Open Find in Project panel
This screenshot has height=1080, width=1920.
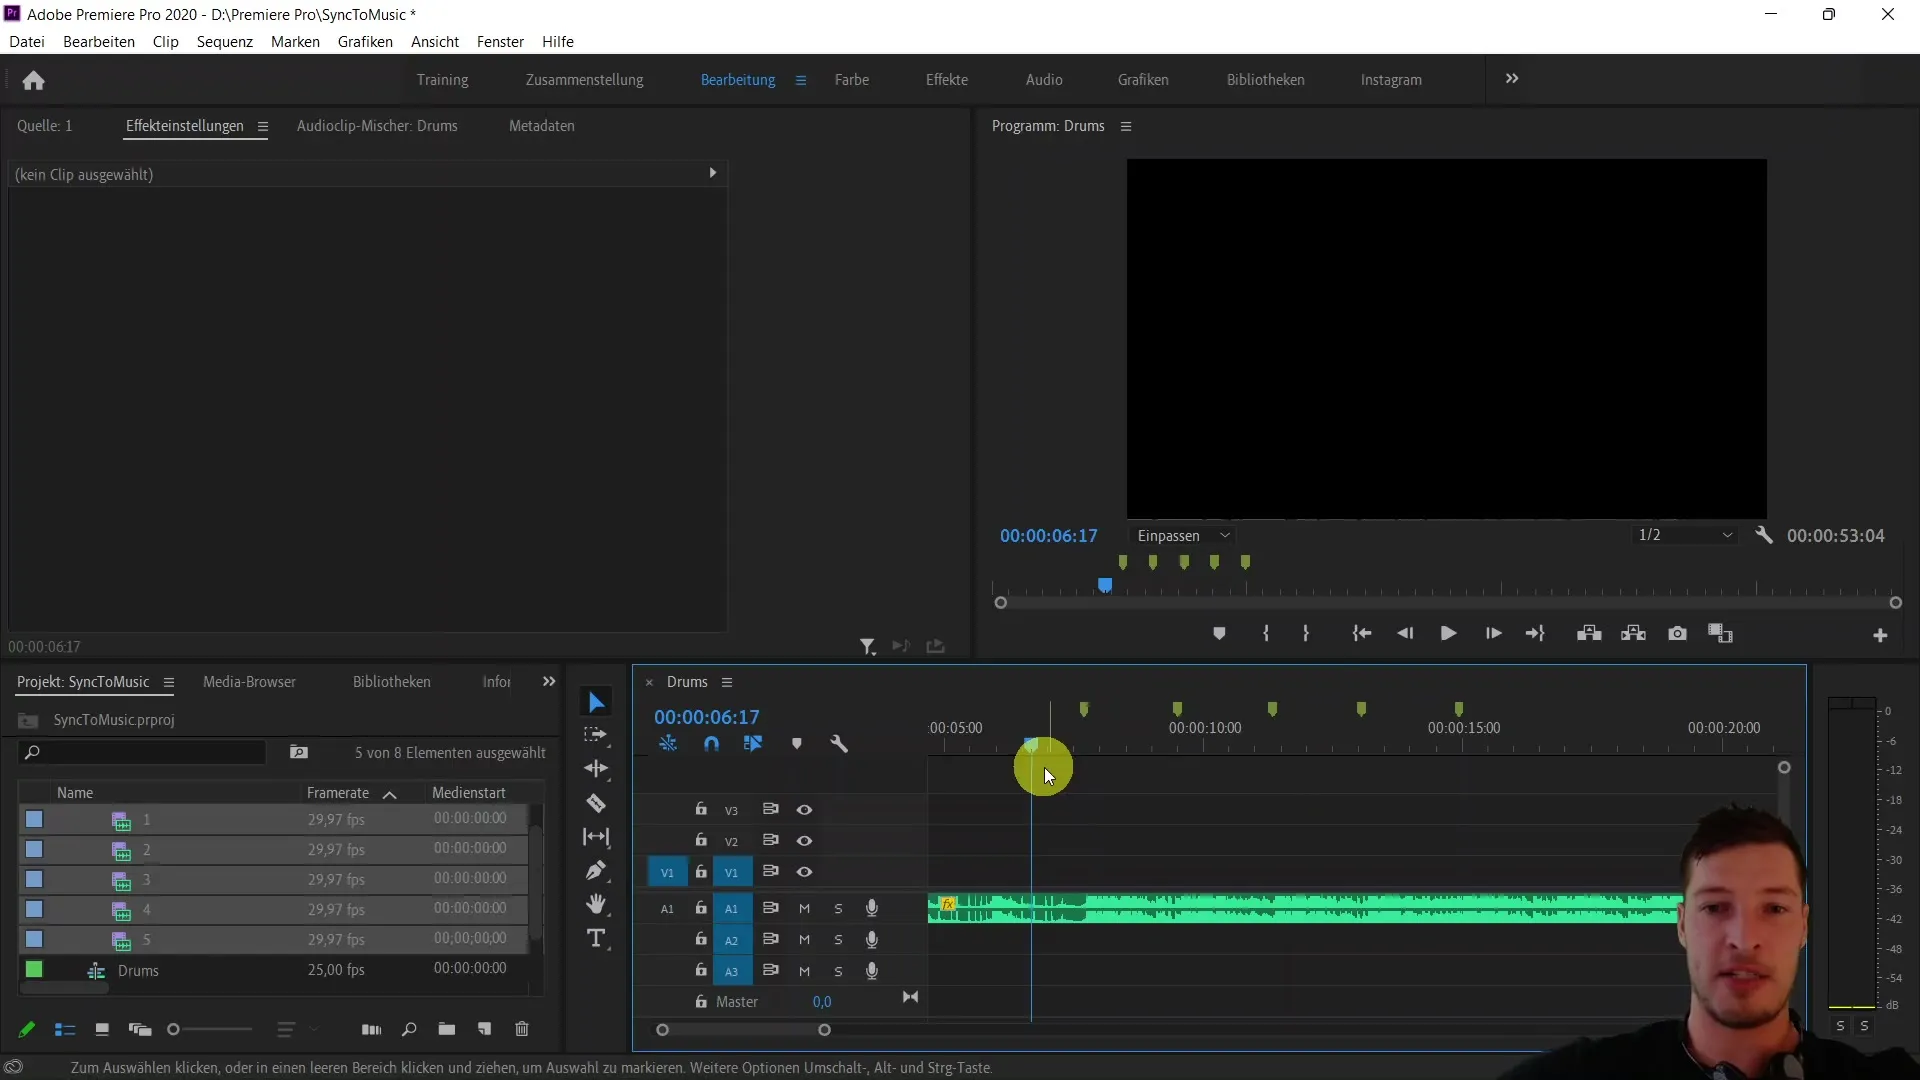tap(408, 1029)
